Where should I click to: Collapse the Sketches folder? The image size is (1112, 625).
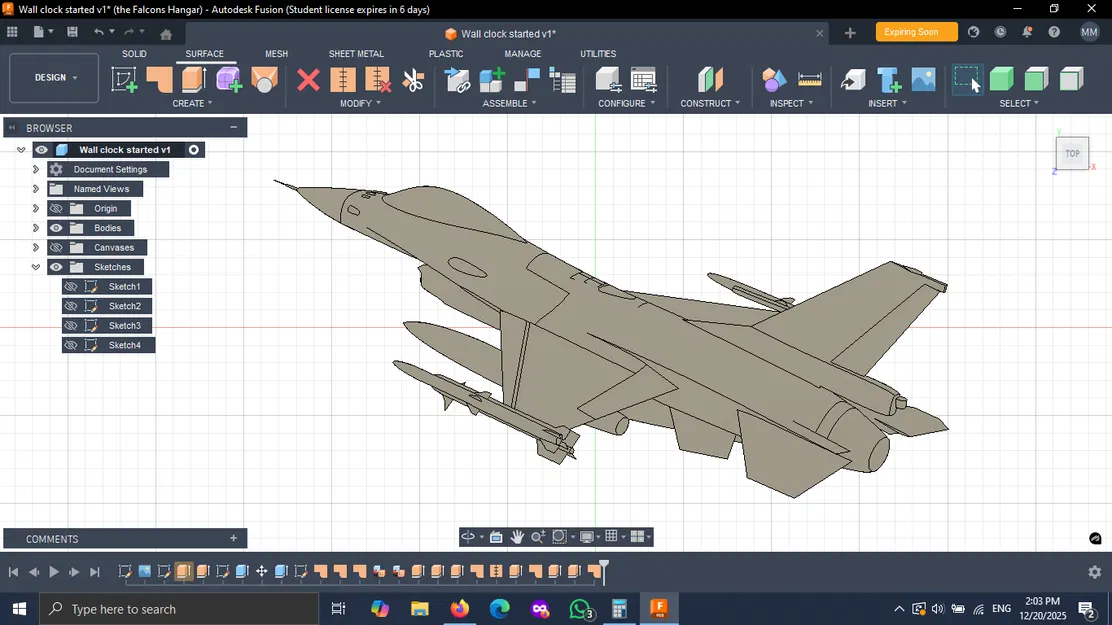[36, 267]
